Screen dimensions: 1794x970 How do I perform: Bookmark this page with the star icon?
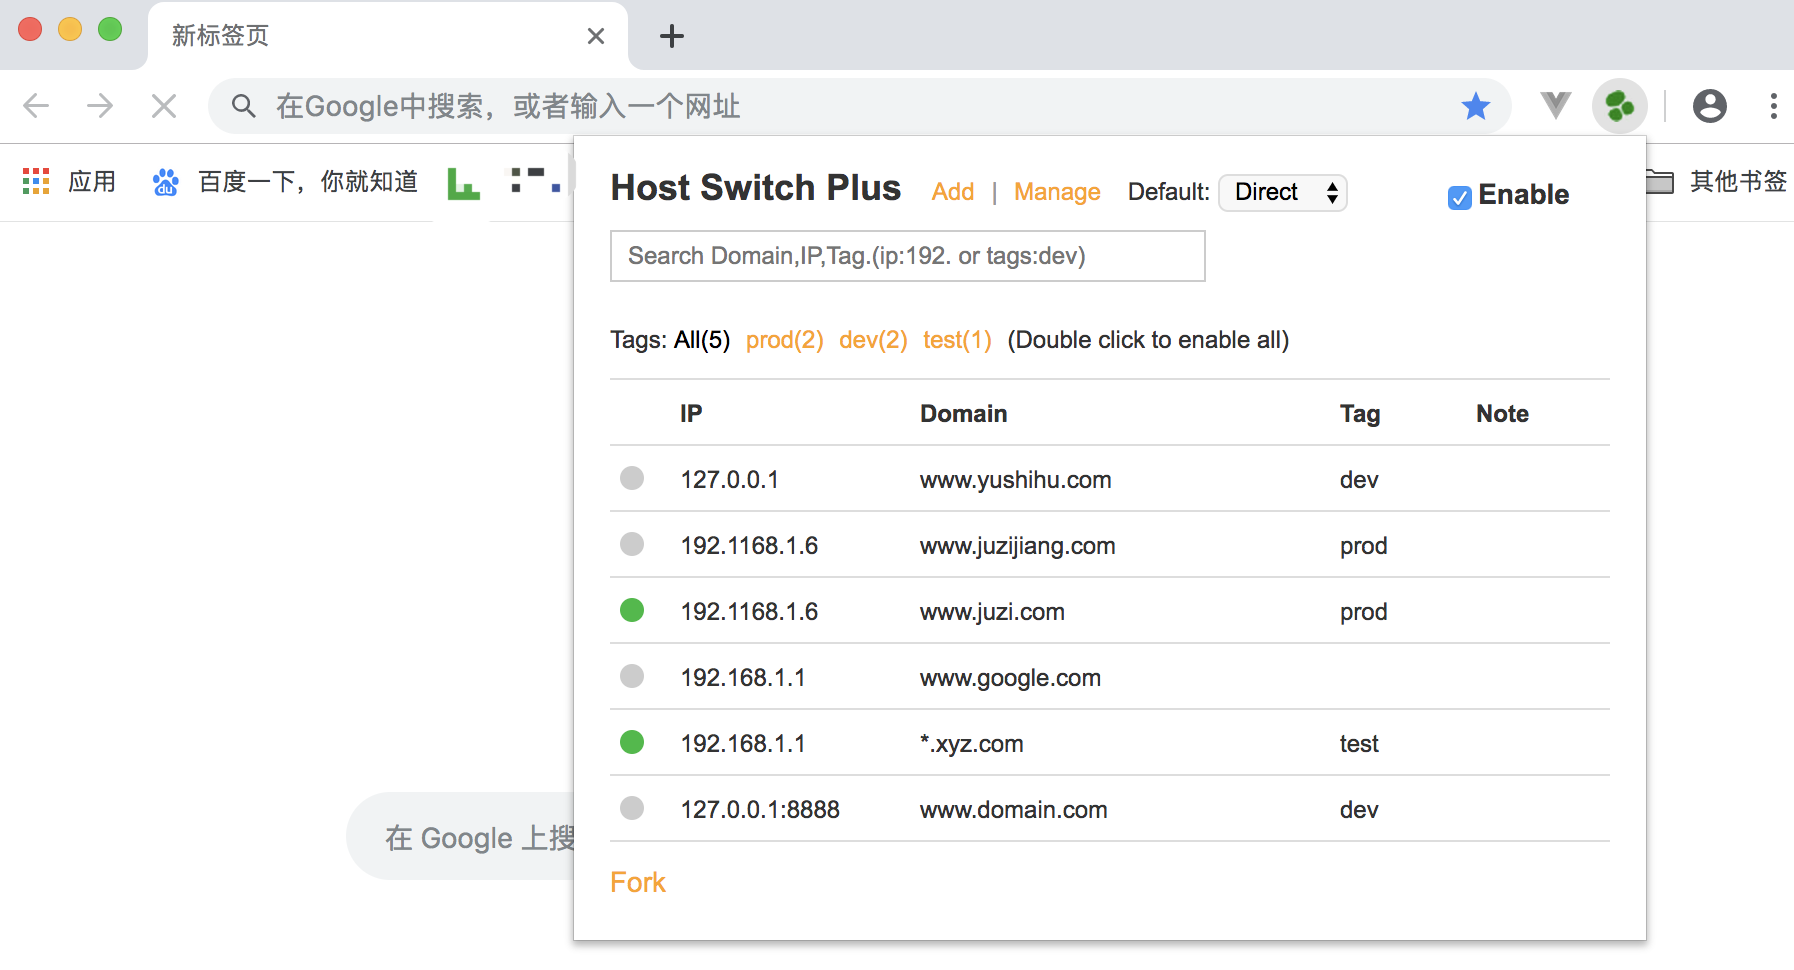1475,106
